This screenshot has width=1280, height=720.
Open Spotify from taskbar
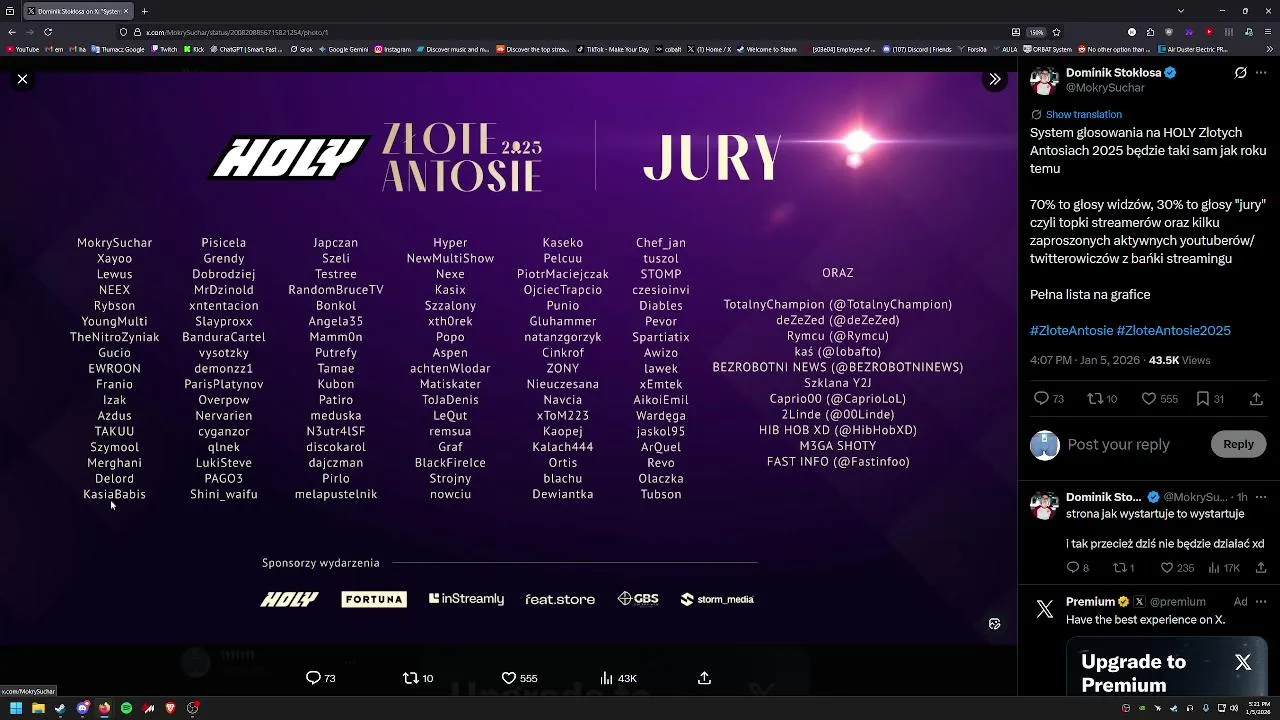pos(126,708)
